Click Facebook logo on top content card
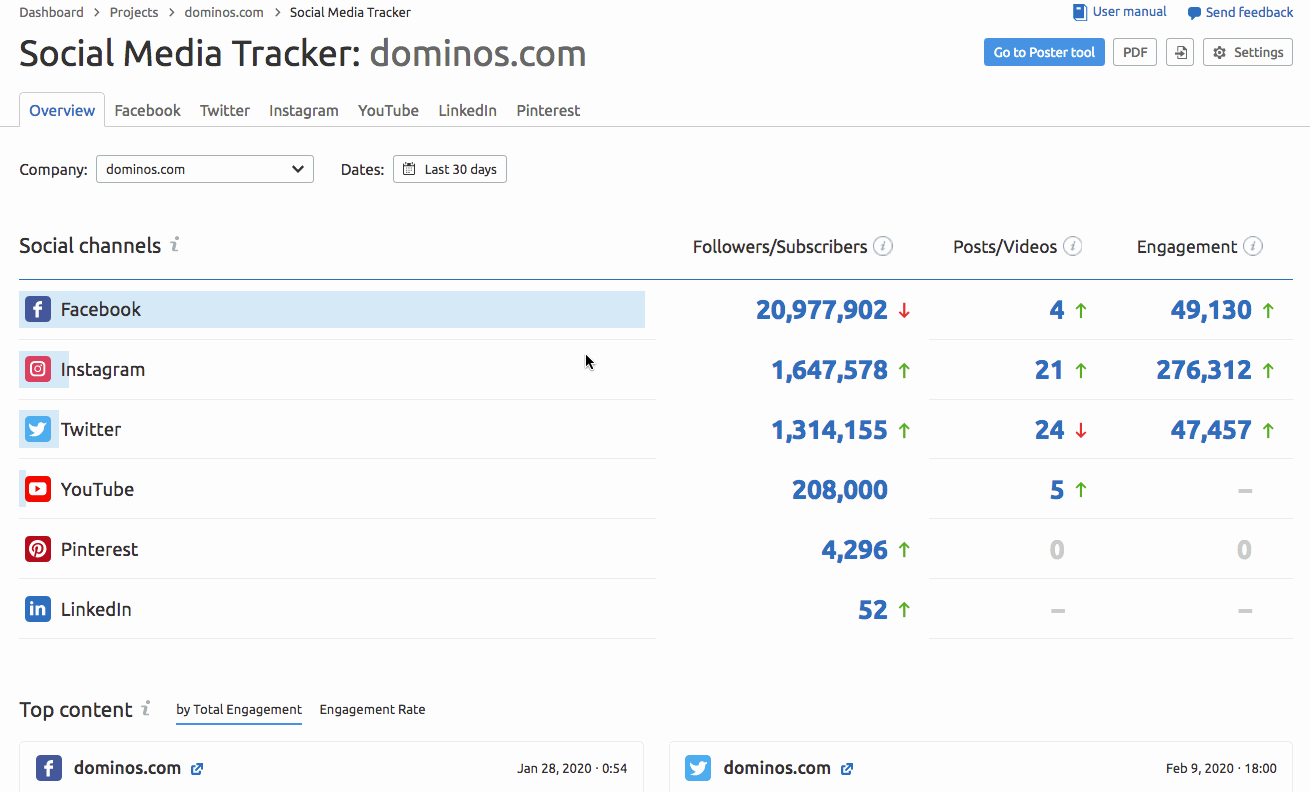 (49, 768)
